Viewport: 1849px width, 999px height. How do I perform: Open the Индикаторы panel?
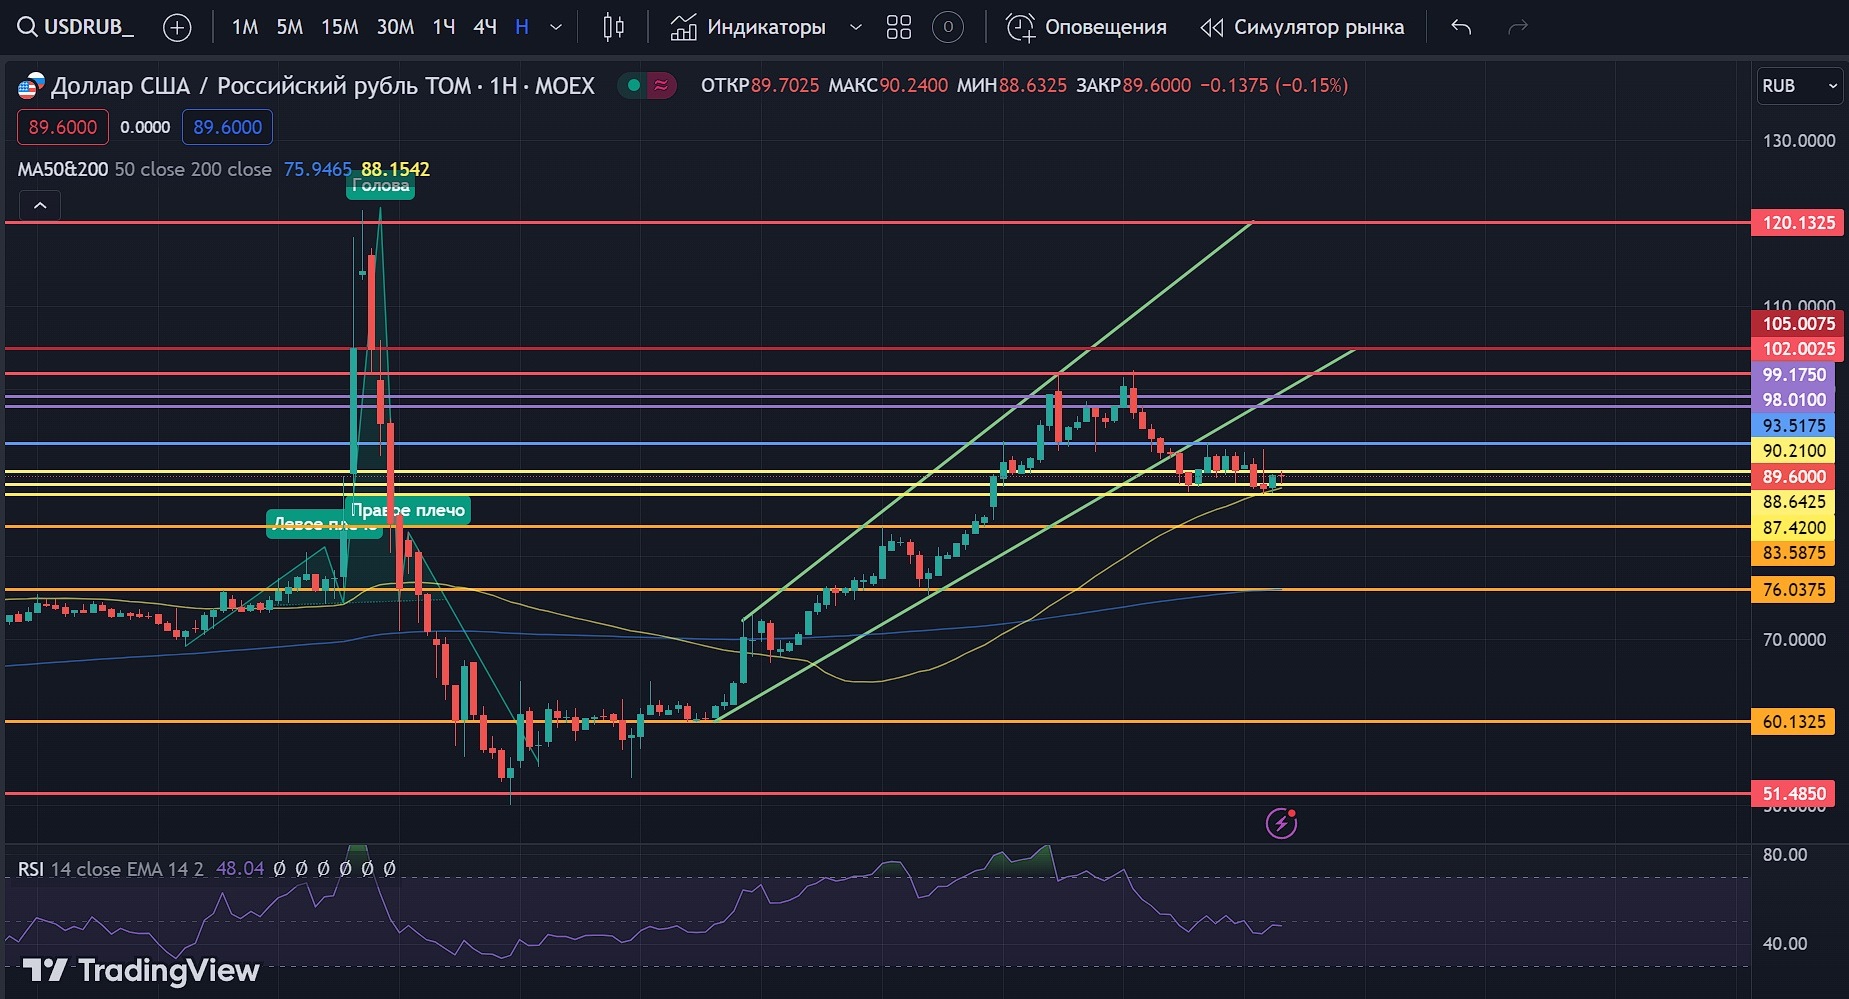point(749,28)
